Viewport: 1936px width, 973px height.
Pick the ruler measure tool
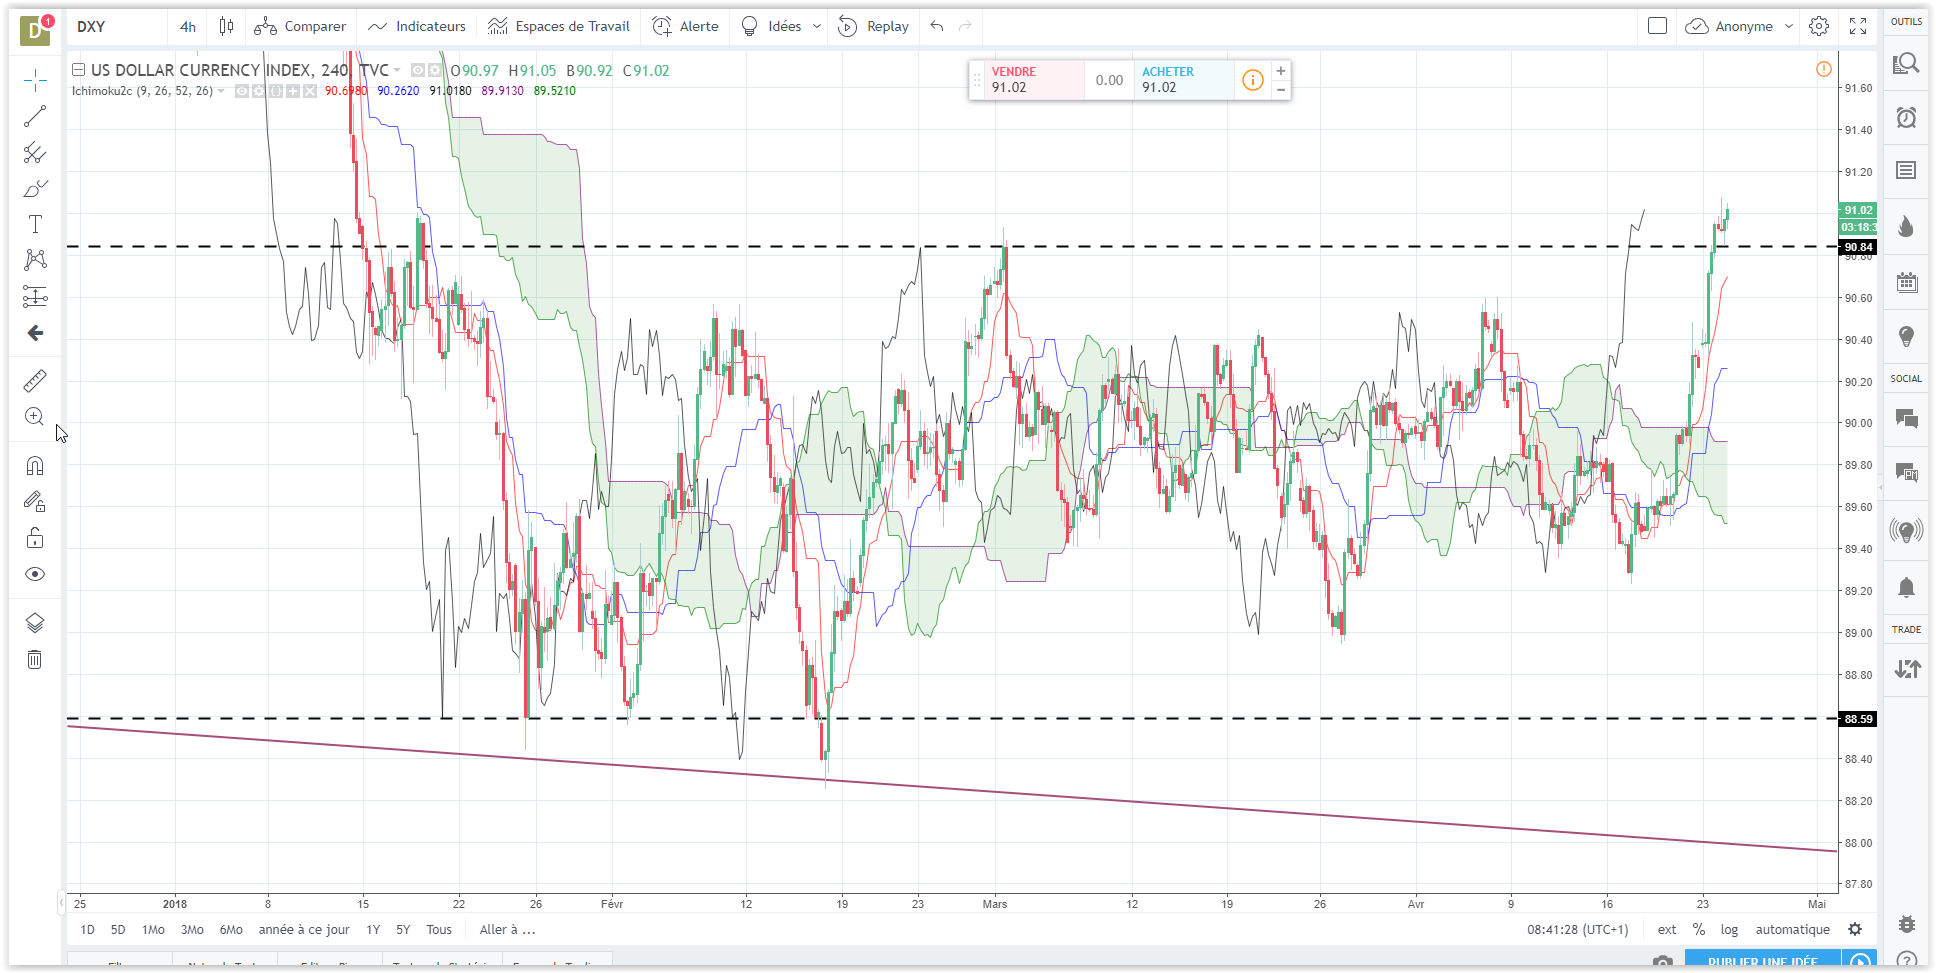point(35,381)
